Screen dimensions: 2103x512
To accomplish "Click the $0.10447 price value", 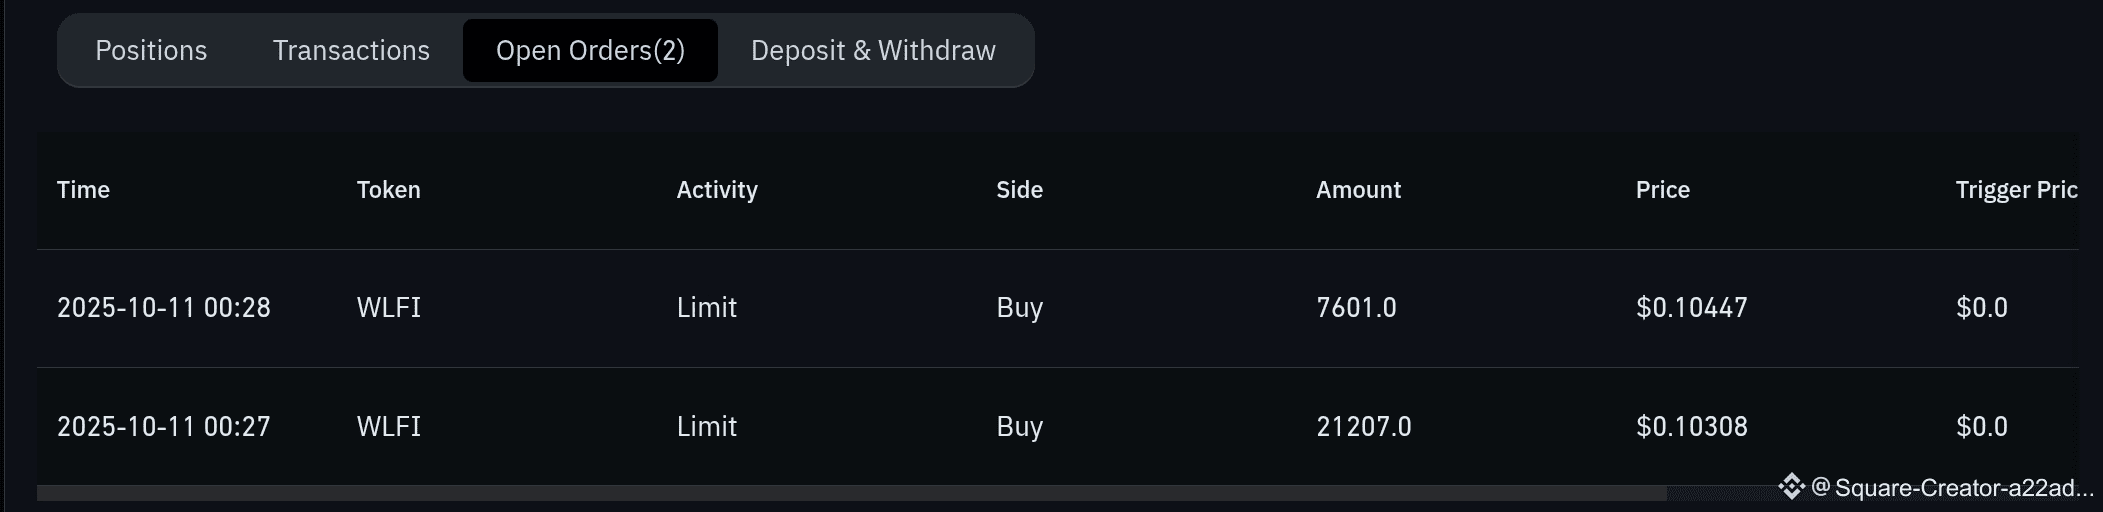I will click(1691, 308).
